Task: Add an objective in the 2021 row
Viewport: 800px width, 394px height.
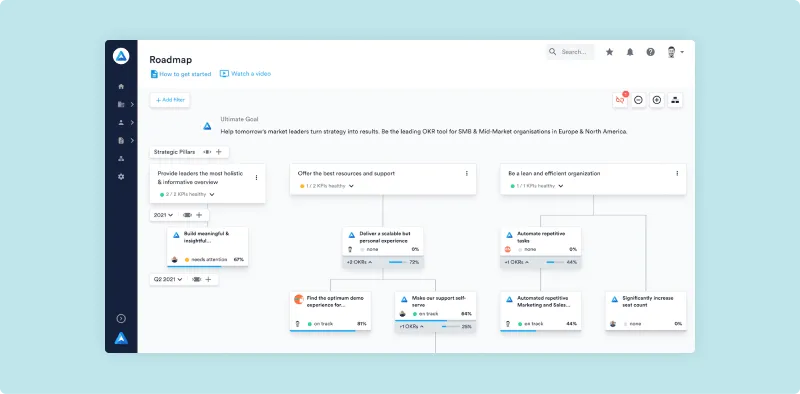Action: coord(199,215)
